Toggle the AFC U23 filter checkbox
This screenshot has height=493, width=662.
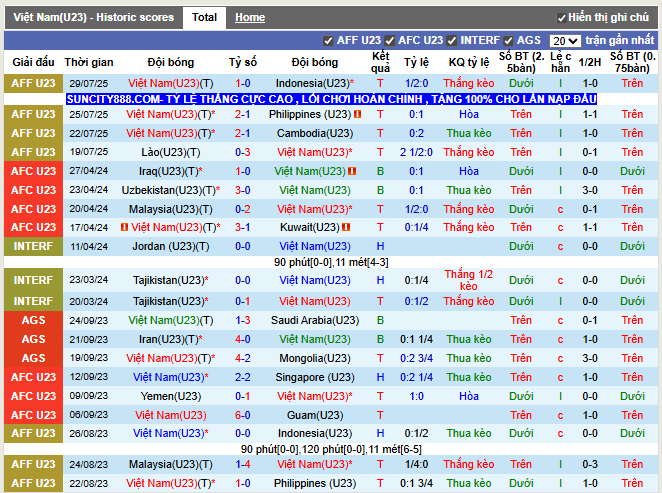coord(390,41)
